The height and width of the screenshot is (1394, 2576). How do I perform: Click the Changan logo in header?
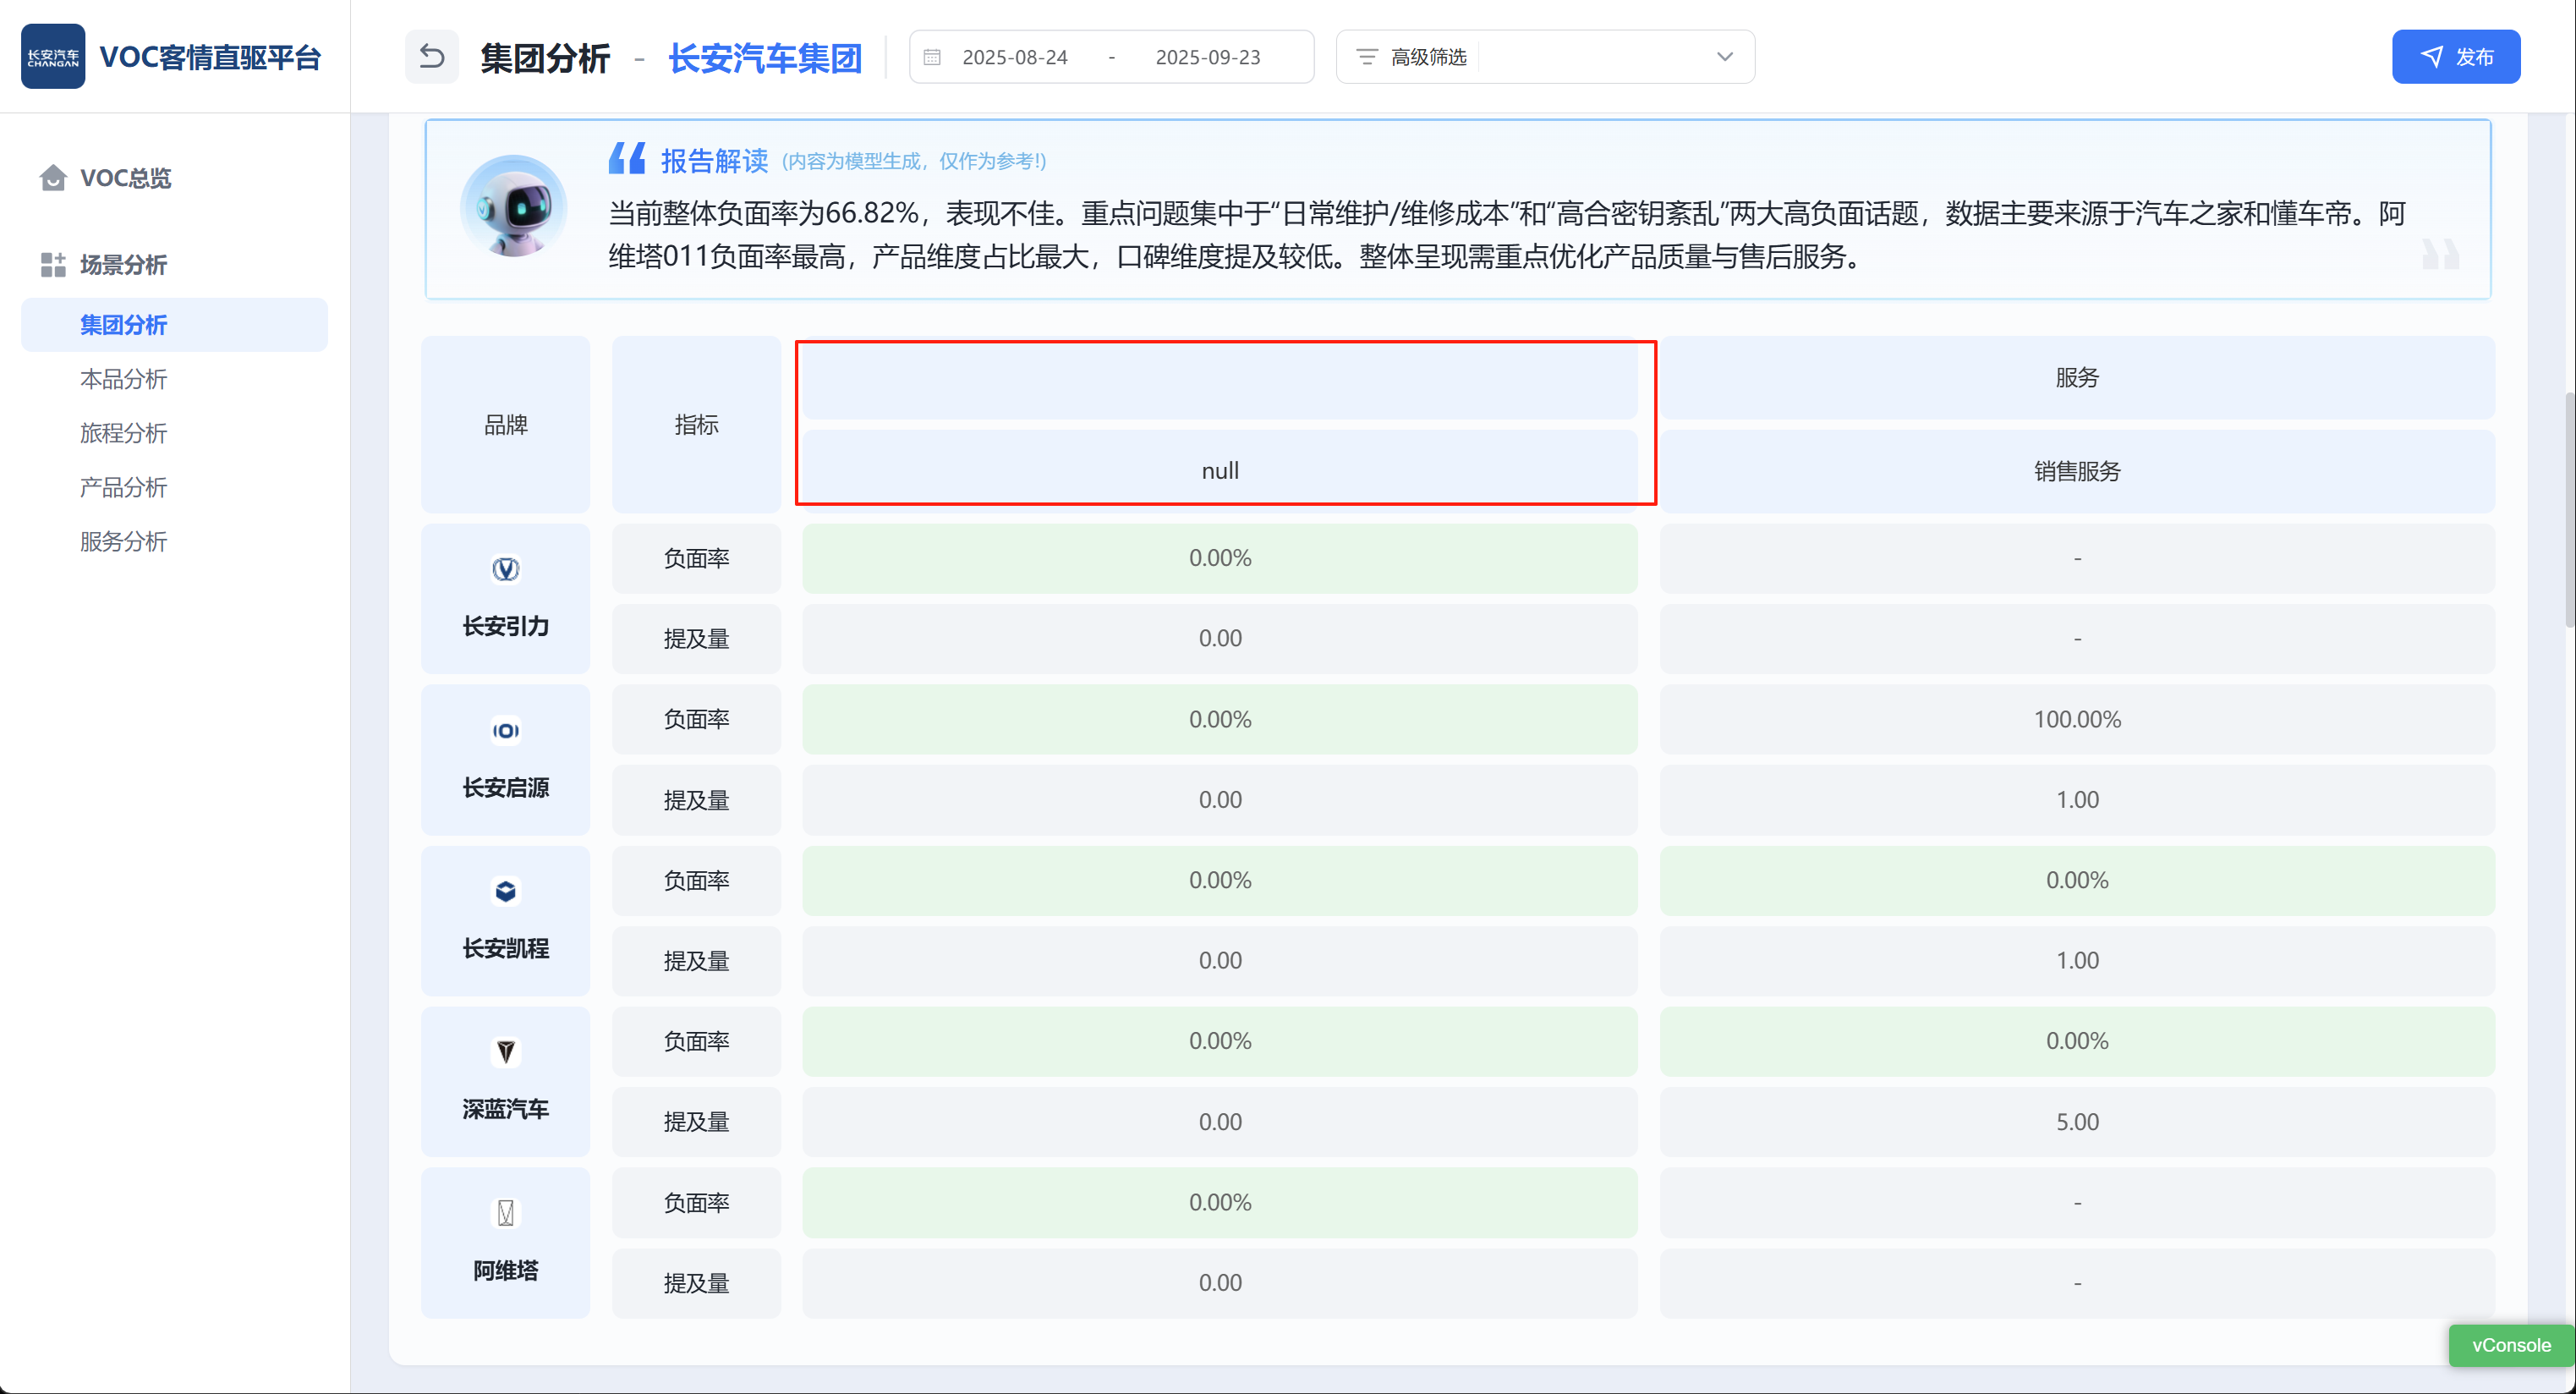(x=53, y=56)
